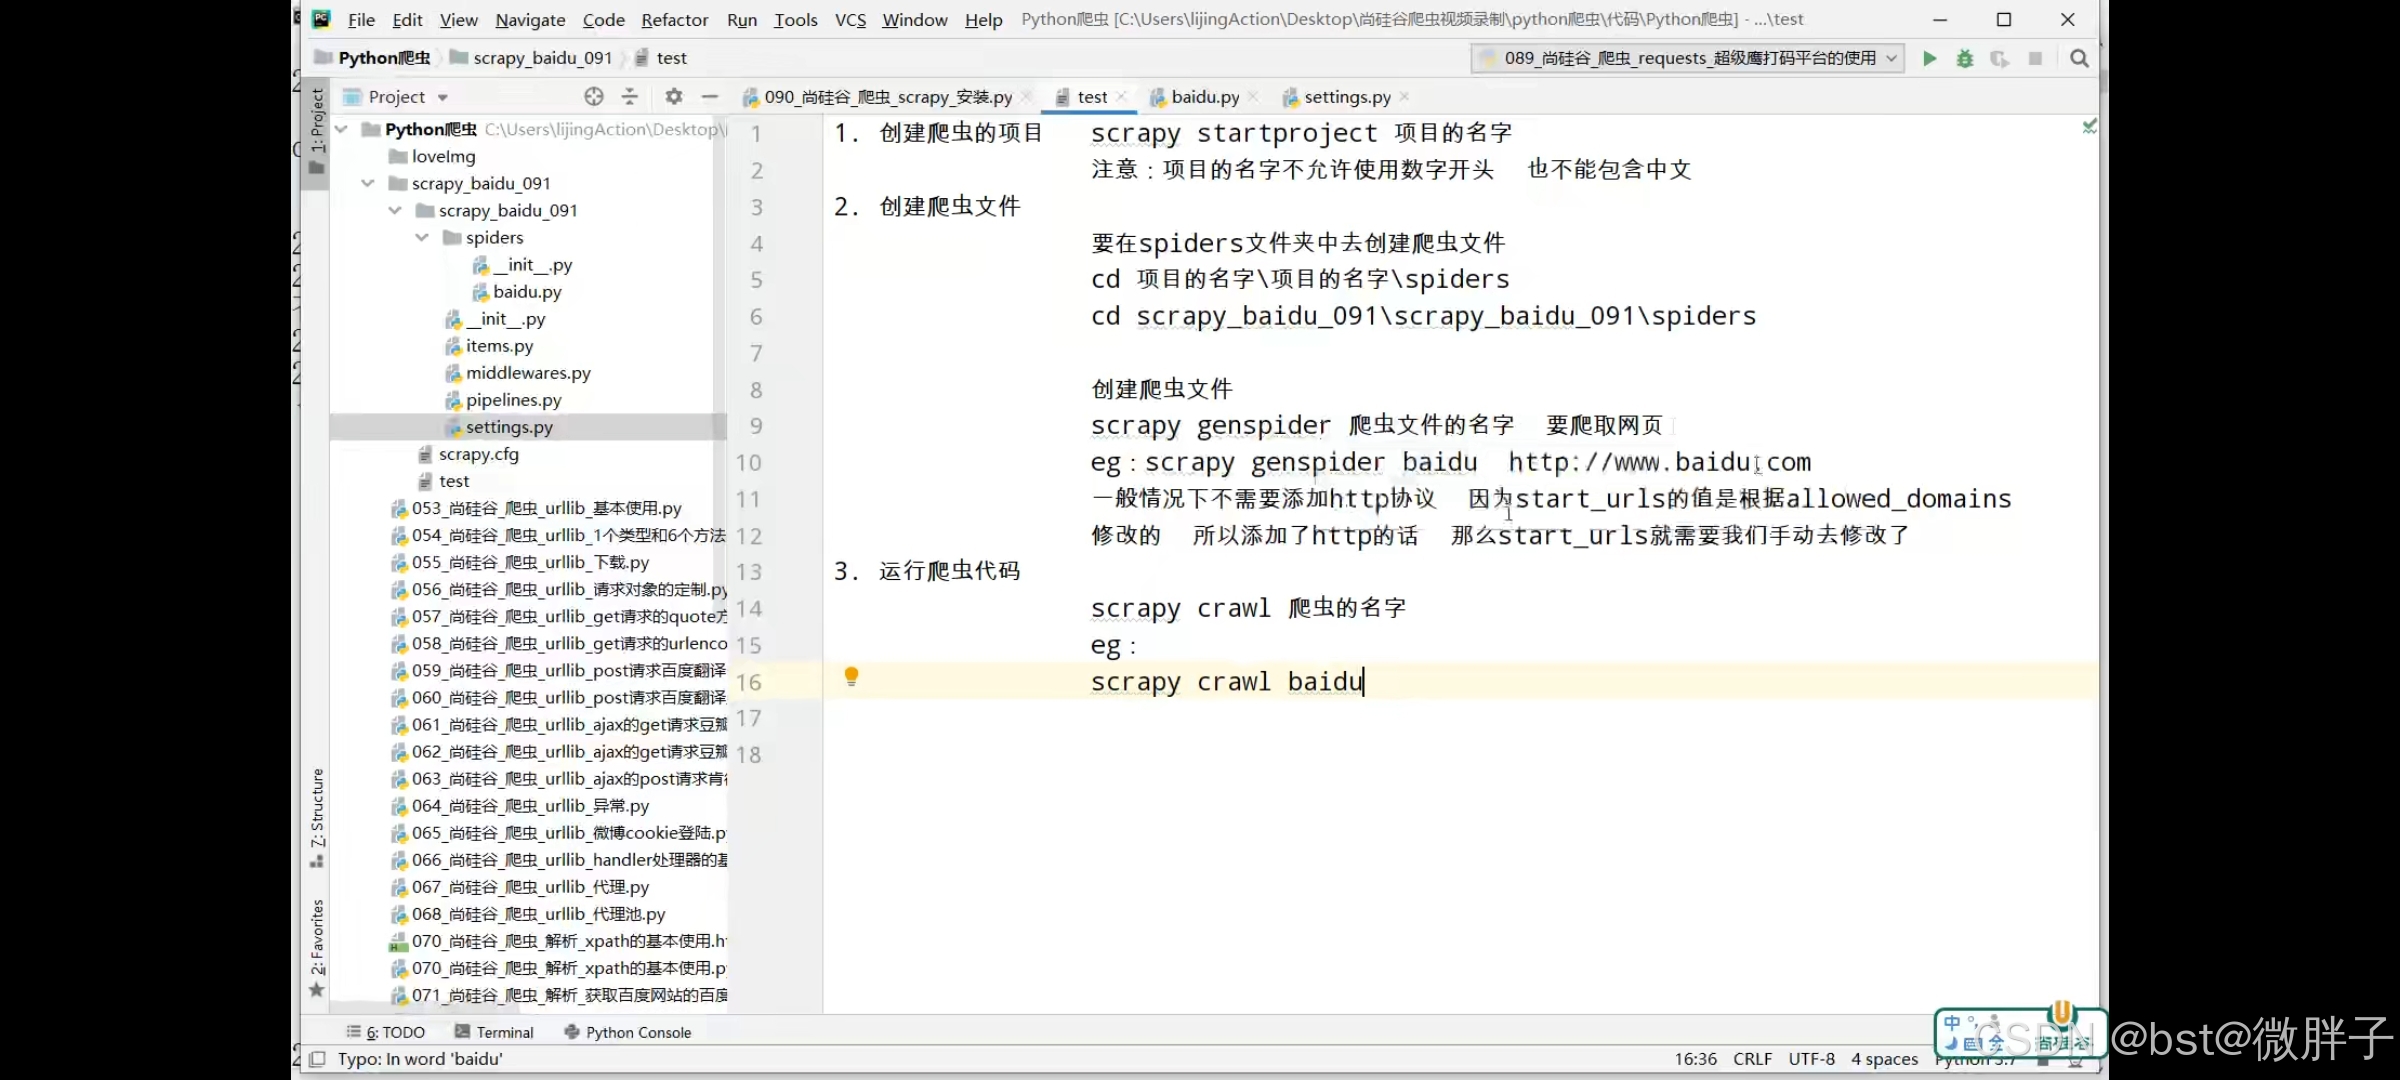Select pipelines.py in project tree
The height and width of the screenshot is (1080, 2400).
[513, 399]
